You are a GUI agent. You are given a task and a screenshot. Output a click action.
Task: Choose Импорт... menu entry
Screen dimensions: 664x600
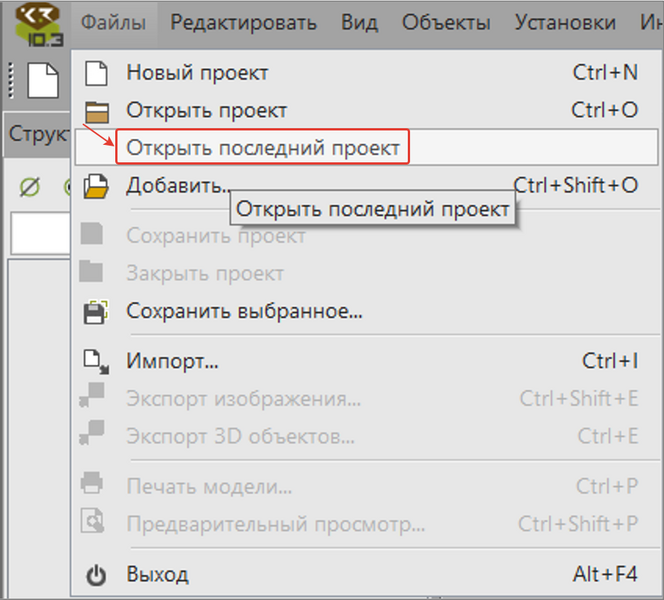(366, 361)
